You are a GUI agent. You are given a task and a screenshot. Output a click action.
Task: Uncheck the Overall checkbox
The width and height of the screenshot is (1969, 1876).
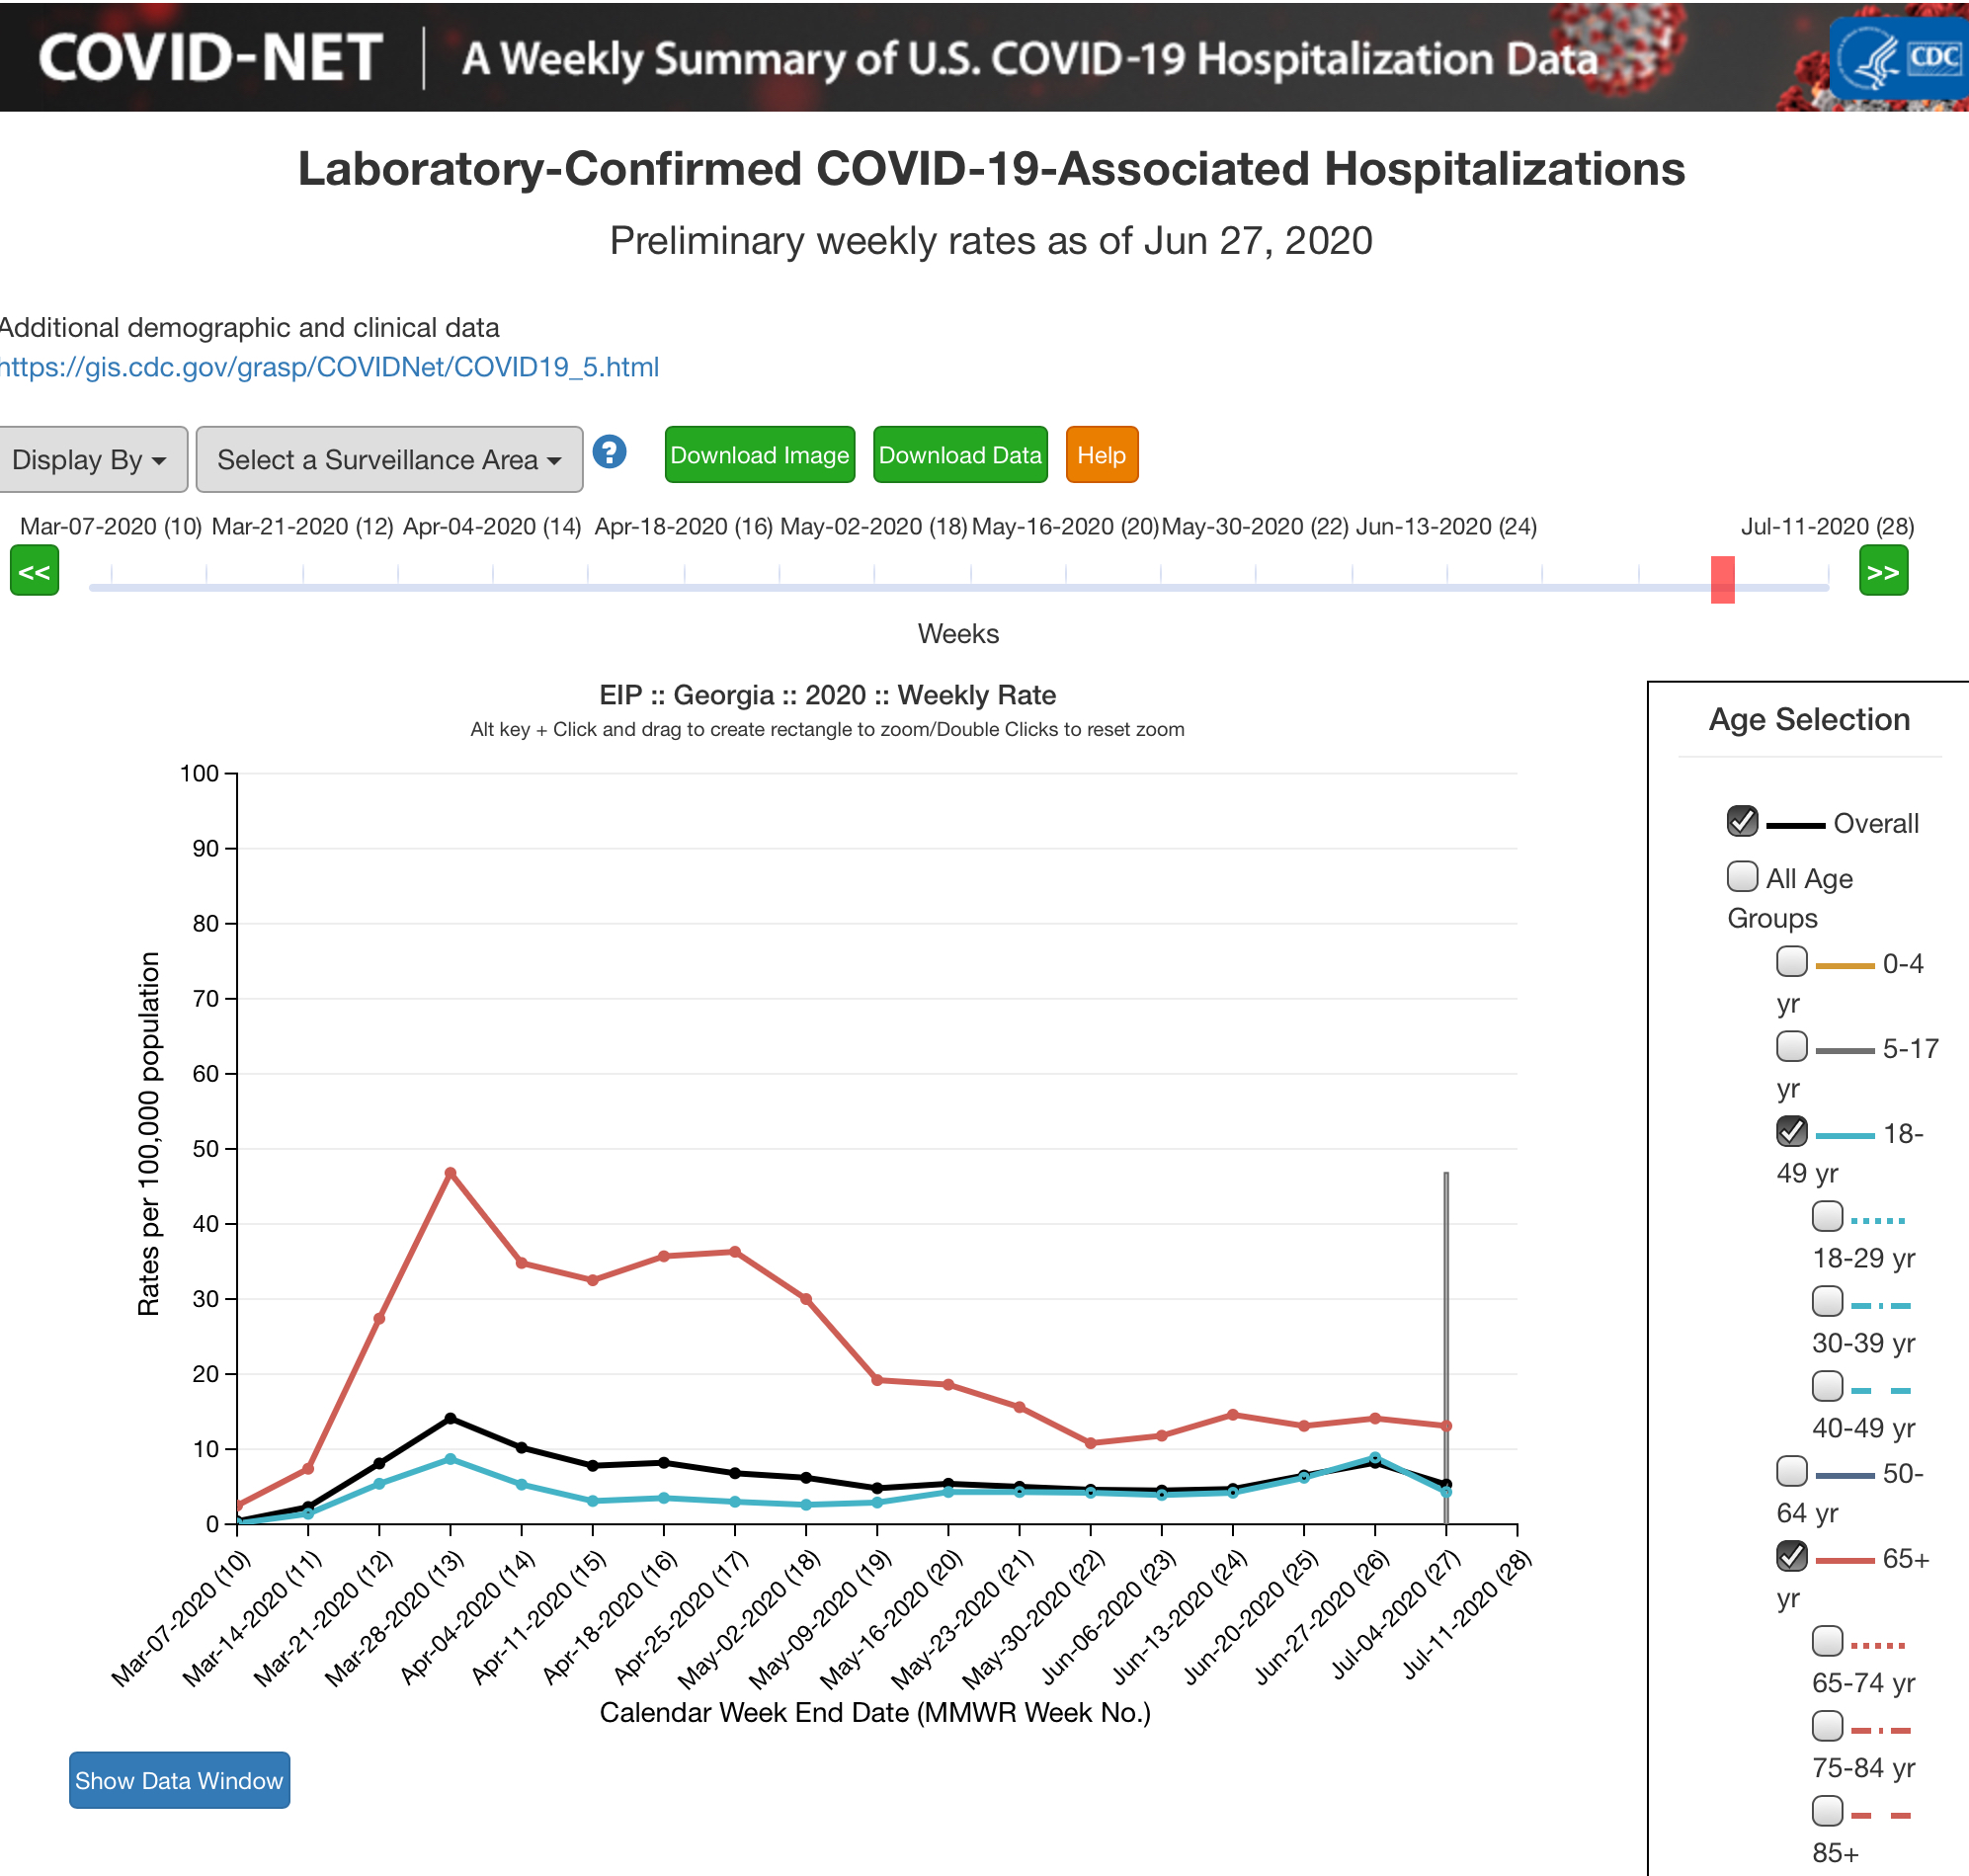1742,821
